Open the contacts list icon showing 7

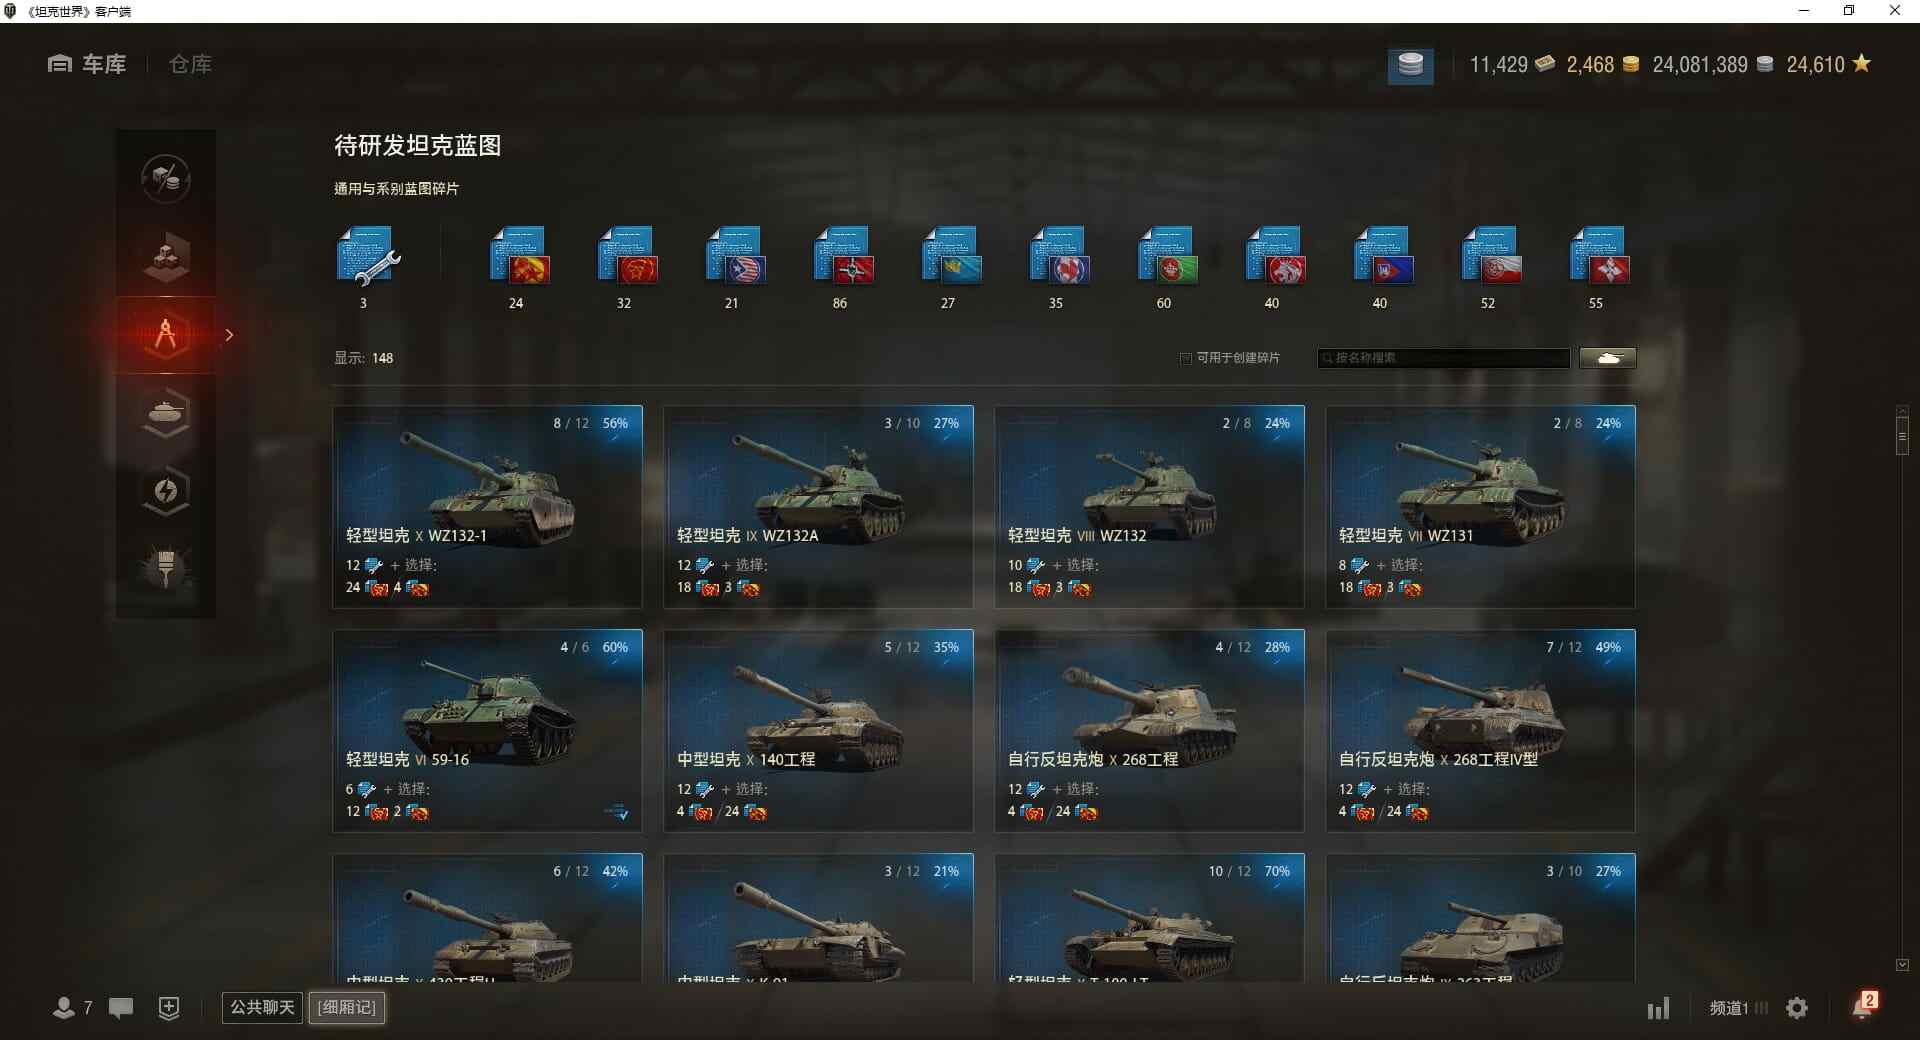click(x=72, y=1008)
